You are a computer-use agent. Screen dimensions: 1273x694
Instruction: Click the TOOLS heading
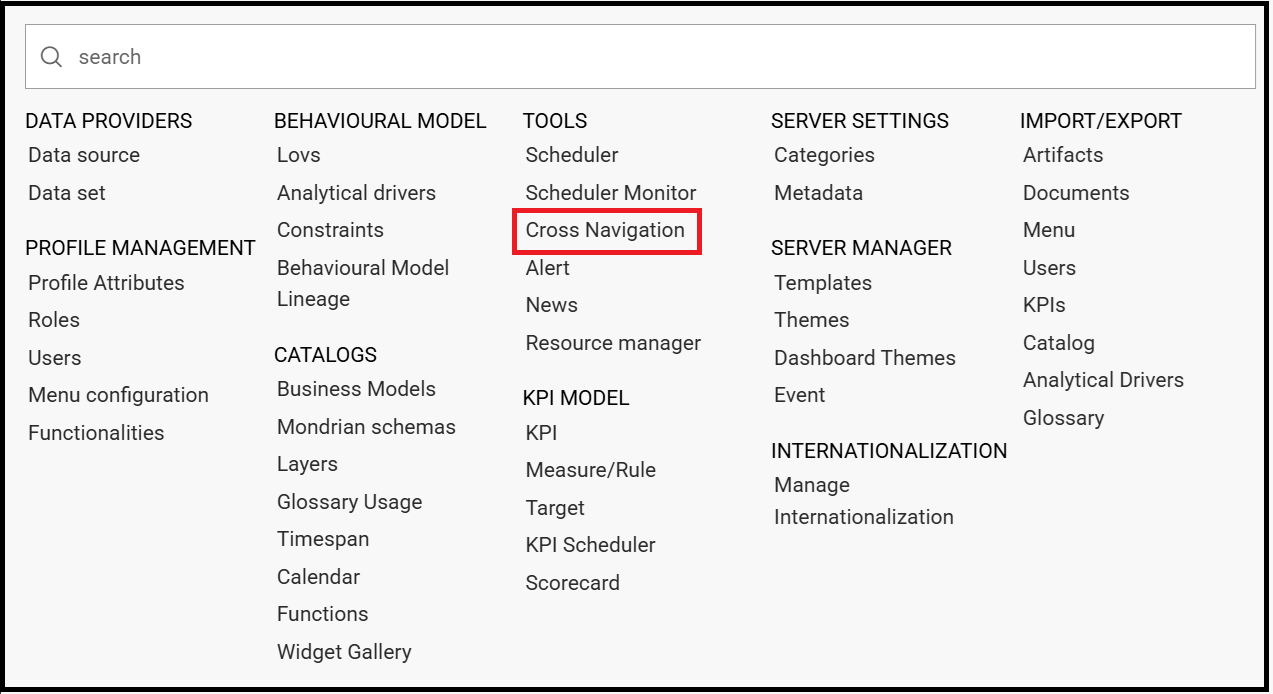click(x=555, y=121)
